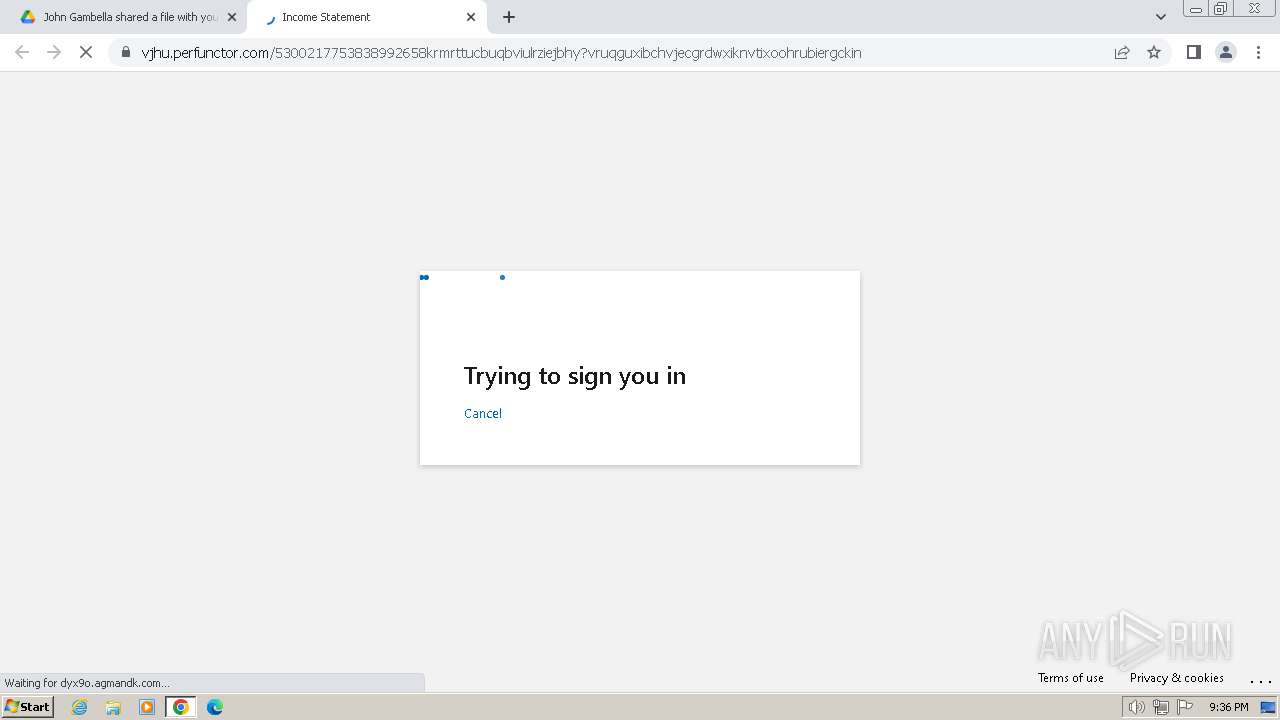Launch Microsoft Edge from taskbar
This screenshot has height=720, width=1280.
215,707
